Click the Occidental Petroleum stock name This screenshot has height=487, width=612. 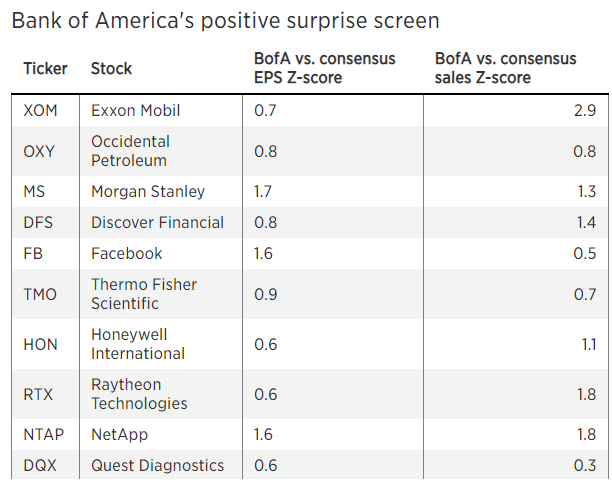pyautogui.click(x=130, y=151)
